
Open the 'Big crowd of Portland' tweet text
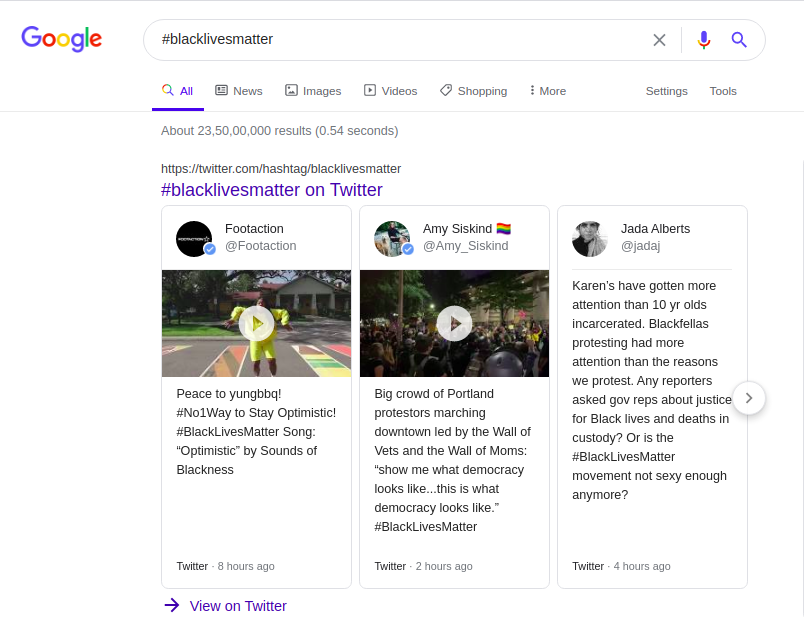pos(453,460)
